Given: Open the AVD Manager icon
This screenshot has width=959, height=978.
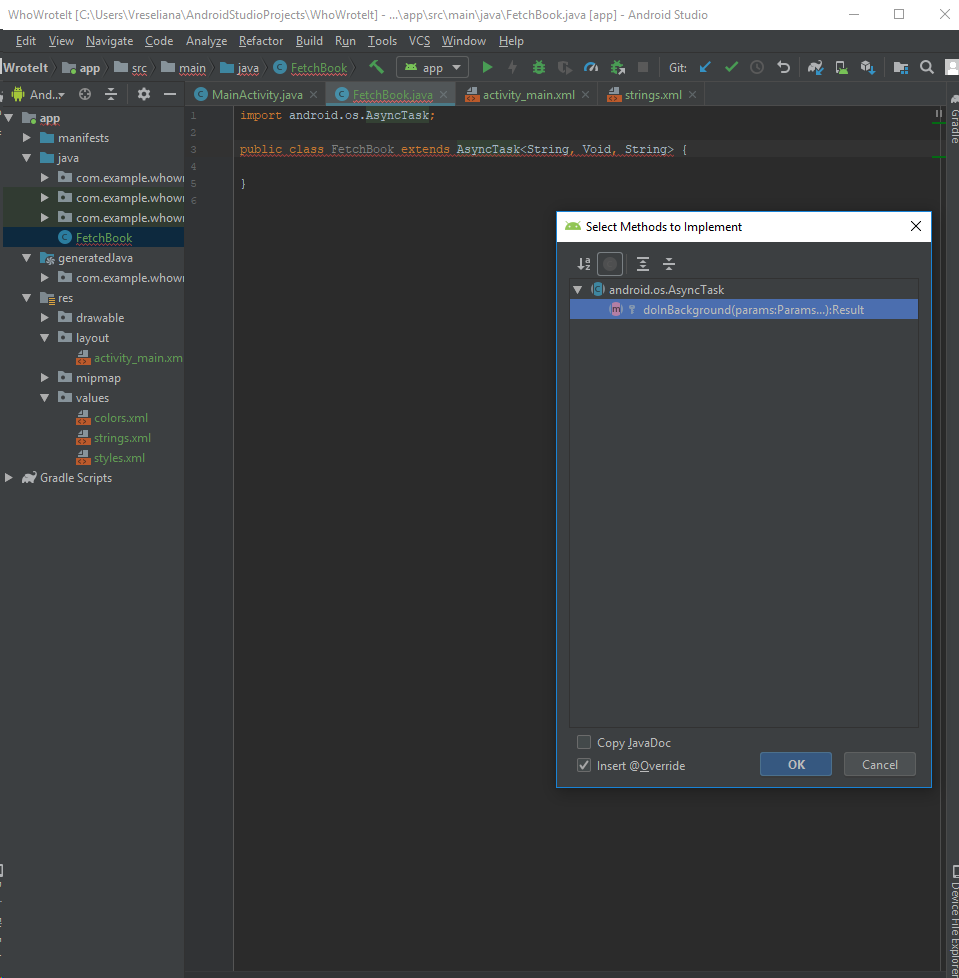Looking at the screenshot, I should (x=841, y=67).
